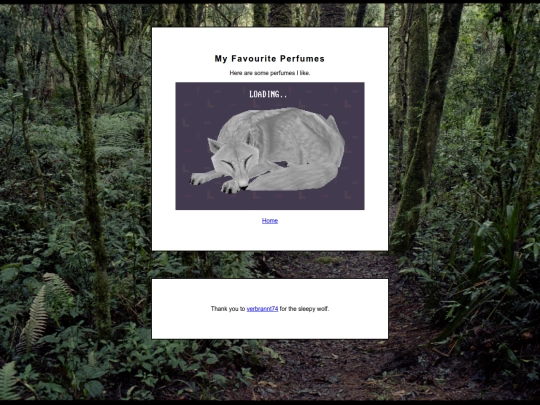
Task: Click 'Thank you to' text in footer box
Action: [x=228, y=309]
